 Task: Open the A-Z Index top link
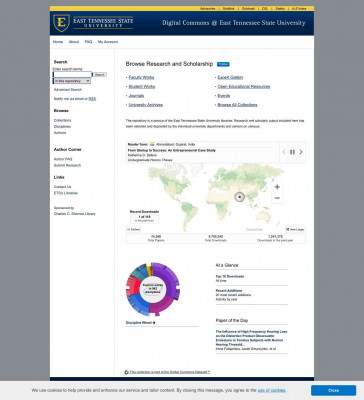click(299, 8)
